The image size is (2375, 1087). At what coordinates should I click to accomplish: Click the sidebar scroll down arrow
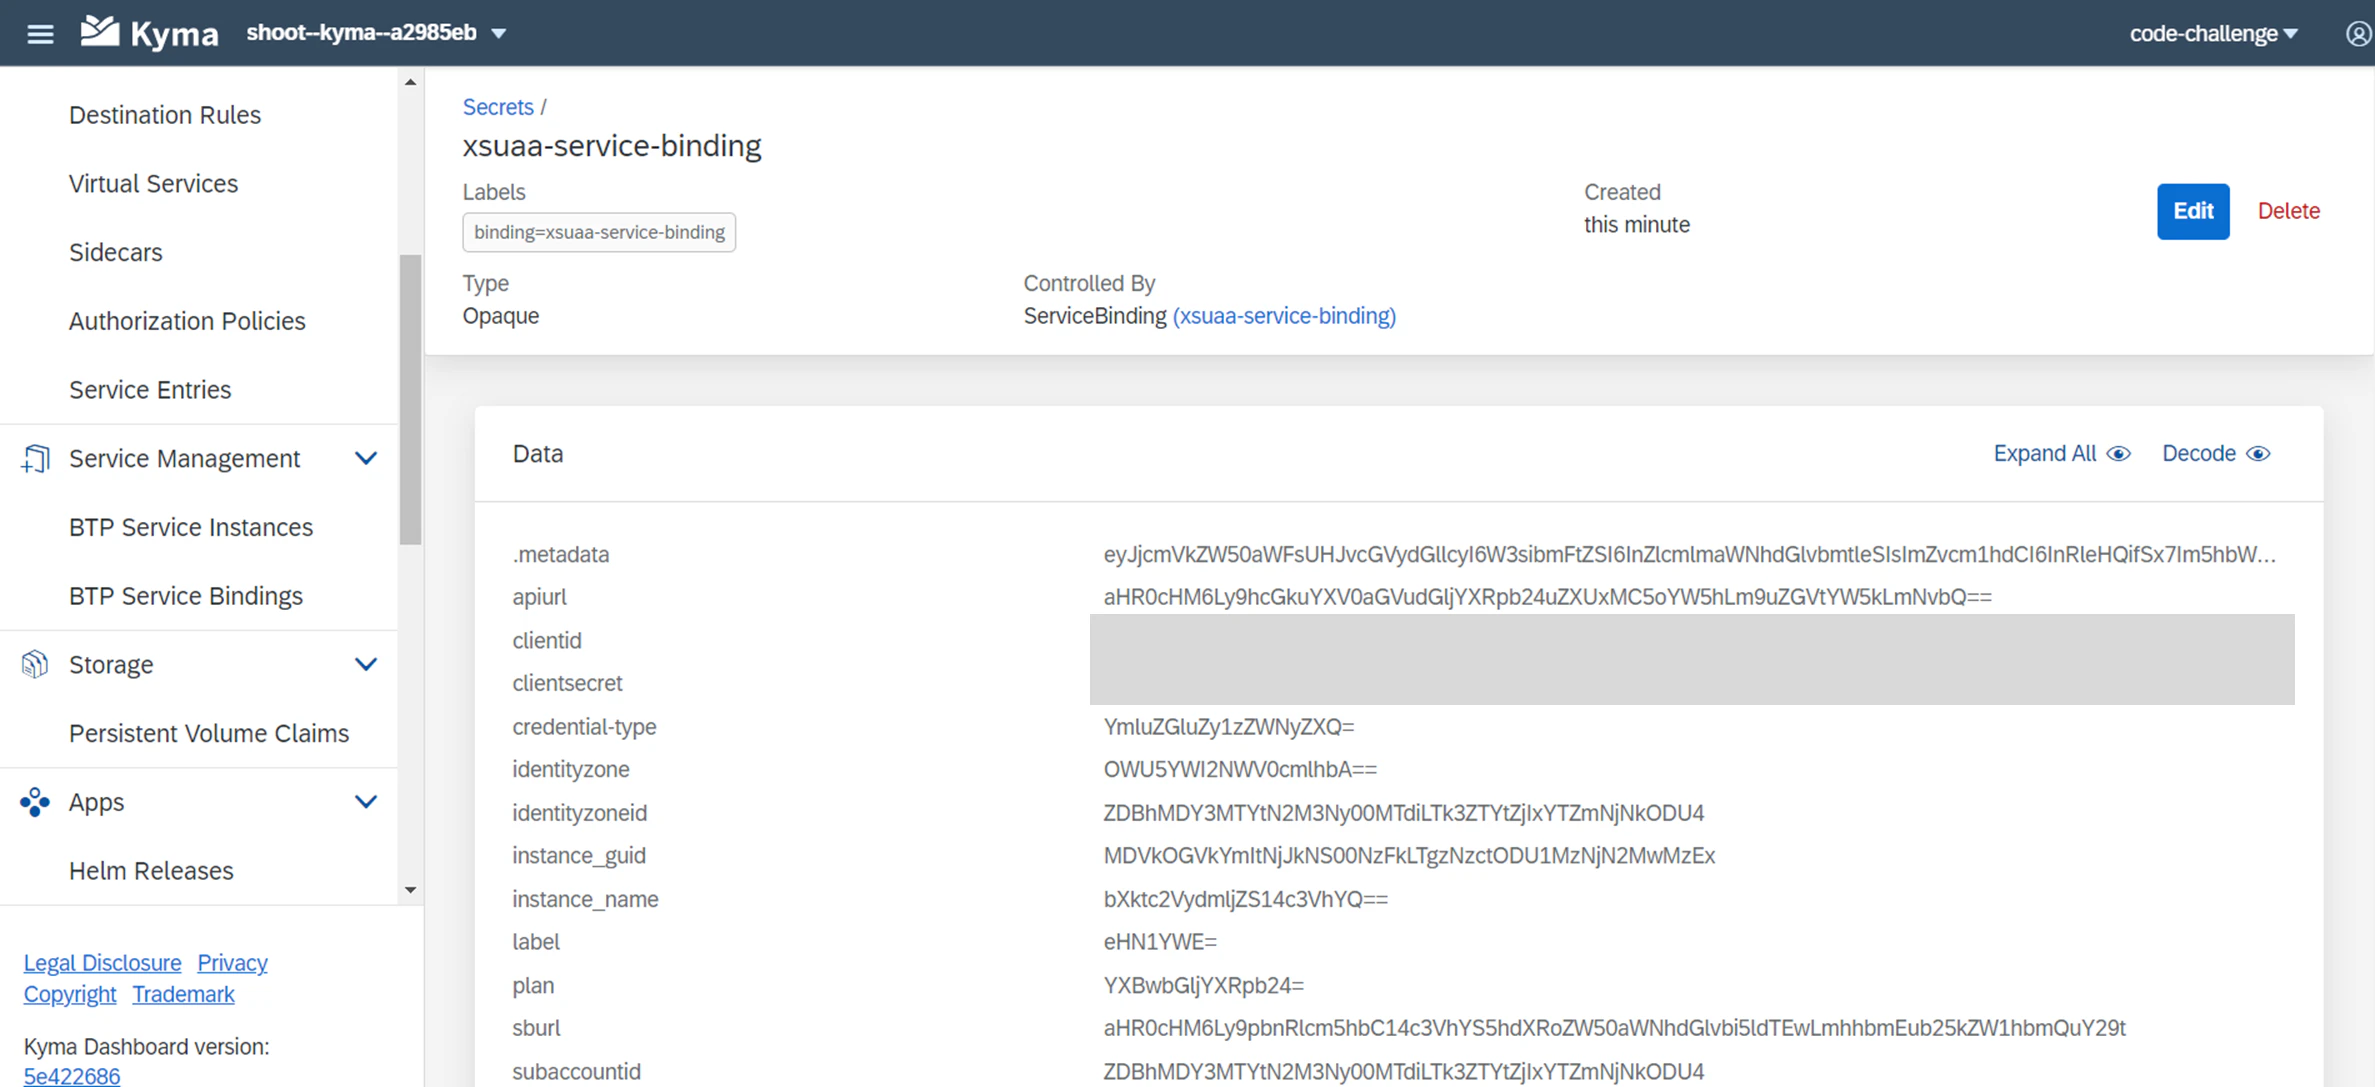(x=410, y=890)
